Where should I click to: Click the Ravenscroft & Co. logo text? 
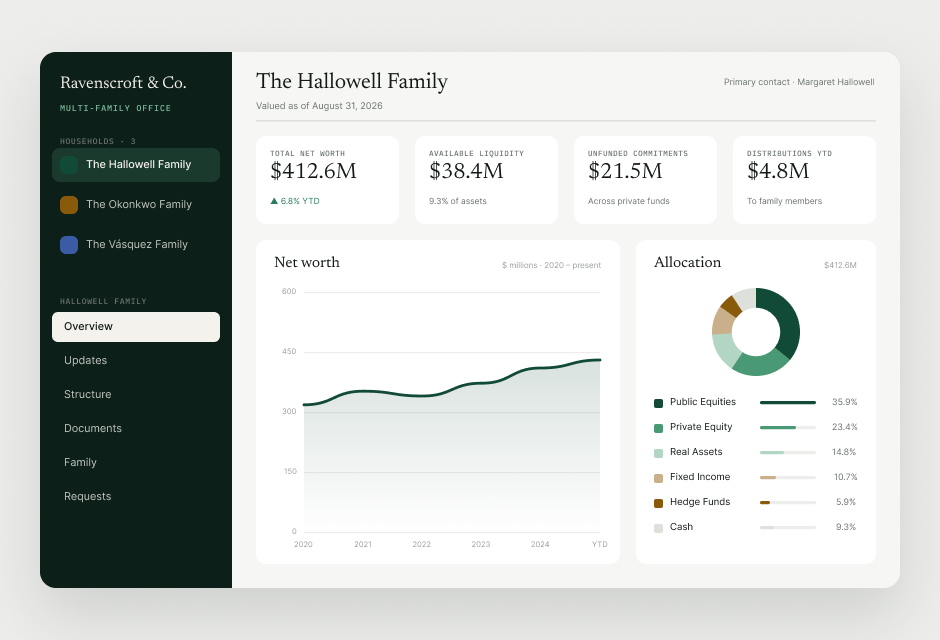(123, 83)
